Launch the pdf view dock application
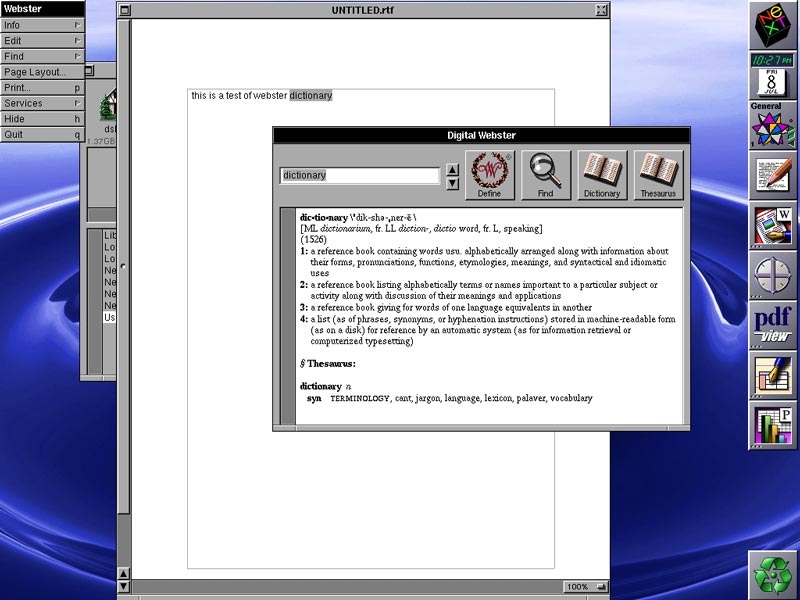 772,326
